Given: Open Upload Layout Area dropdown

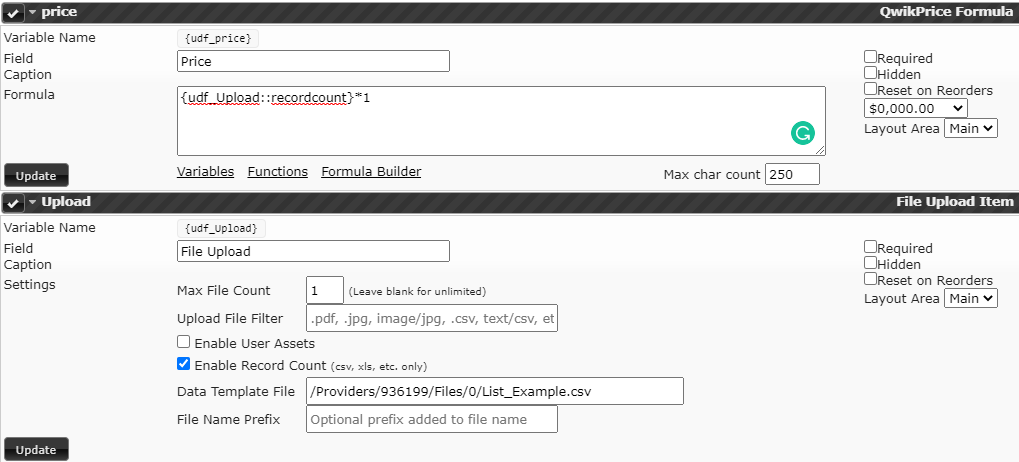Looking at the screenshot, I should tap(971, 298).
